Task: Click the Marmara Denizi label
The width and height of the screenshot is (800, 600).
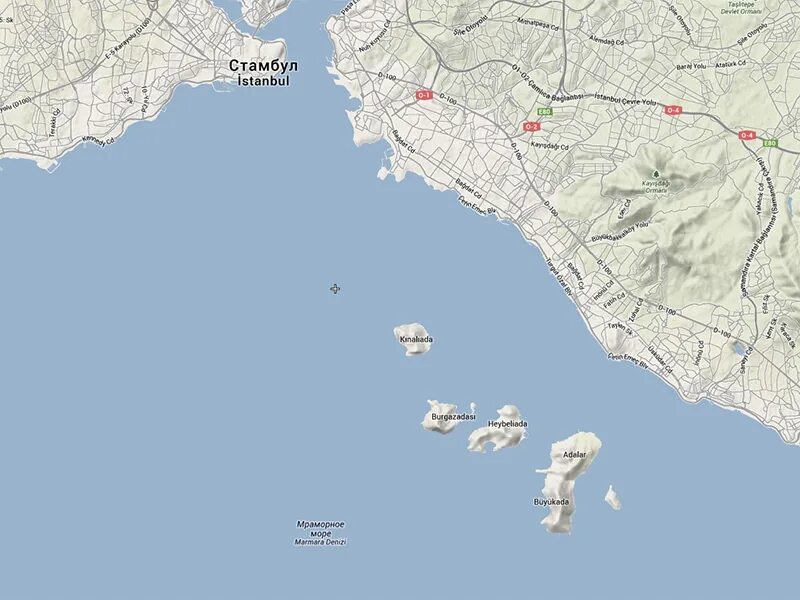Action: pyautogui.click(x=320, y=542)
